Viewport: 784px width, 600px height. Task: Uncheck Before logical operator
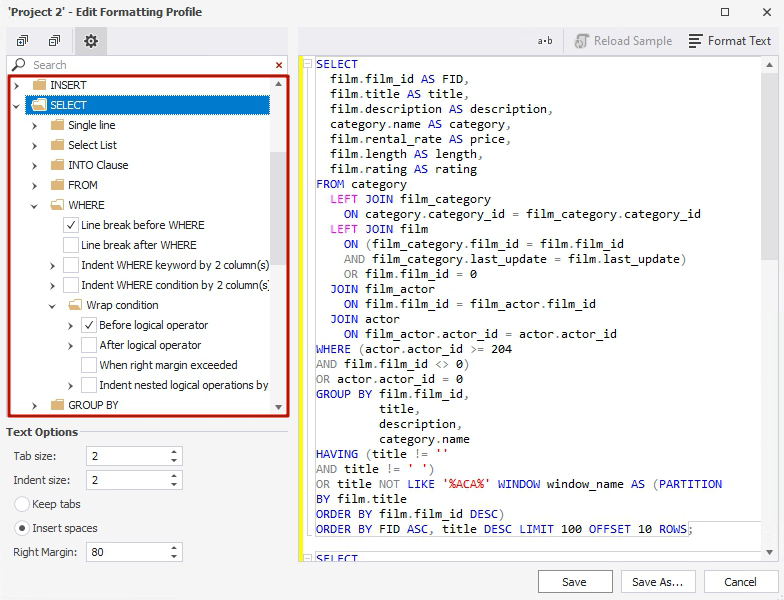88,325
